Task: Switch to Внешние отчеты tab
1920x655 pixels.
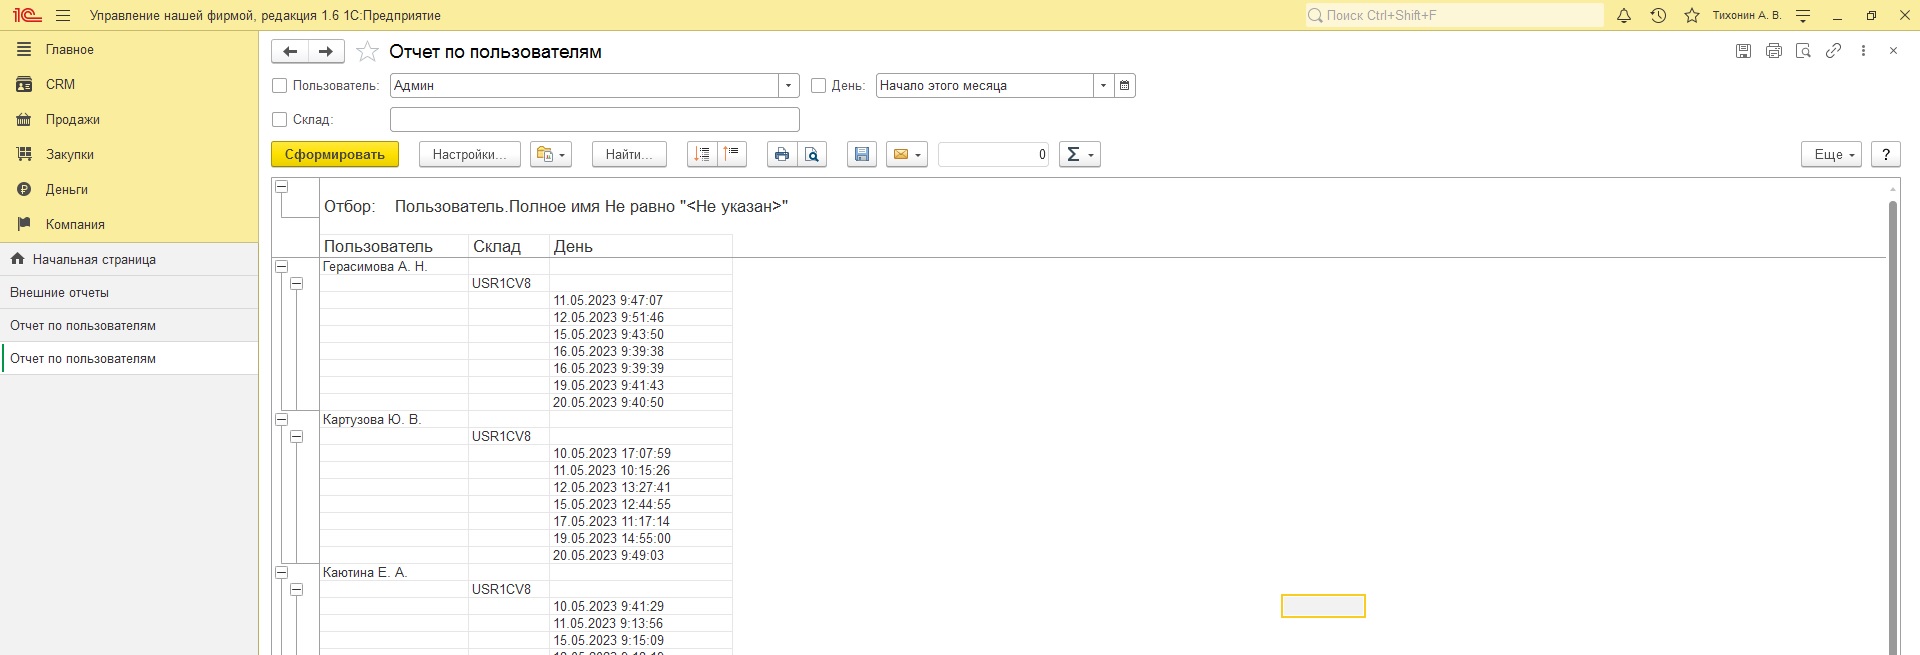Action: pyautogui.click(x=60, y=293)
